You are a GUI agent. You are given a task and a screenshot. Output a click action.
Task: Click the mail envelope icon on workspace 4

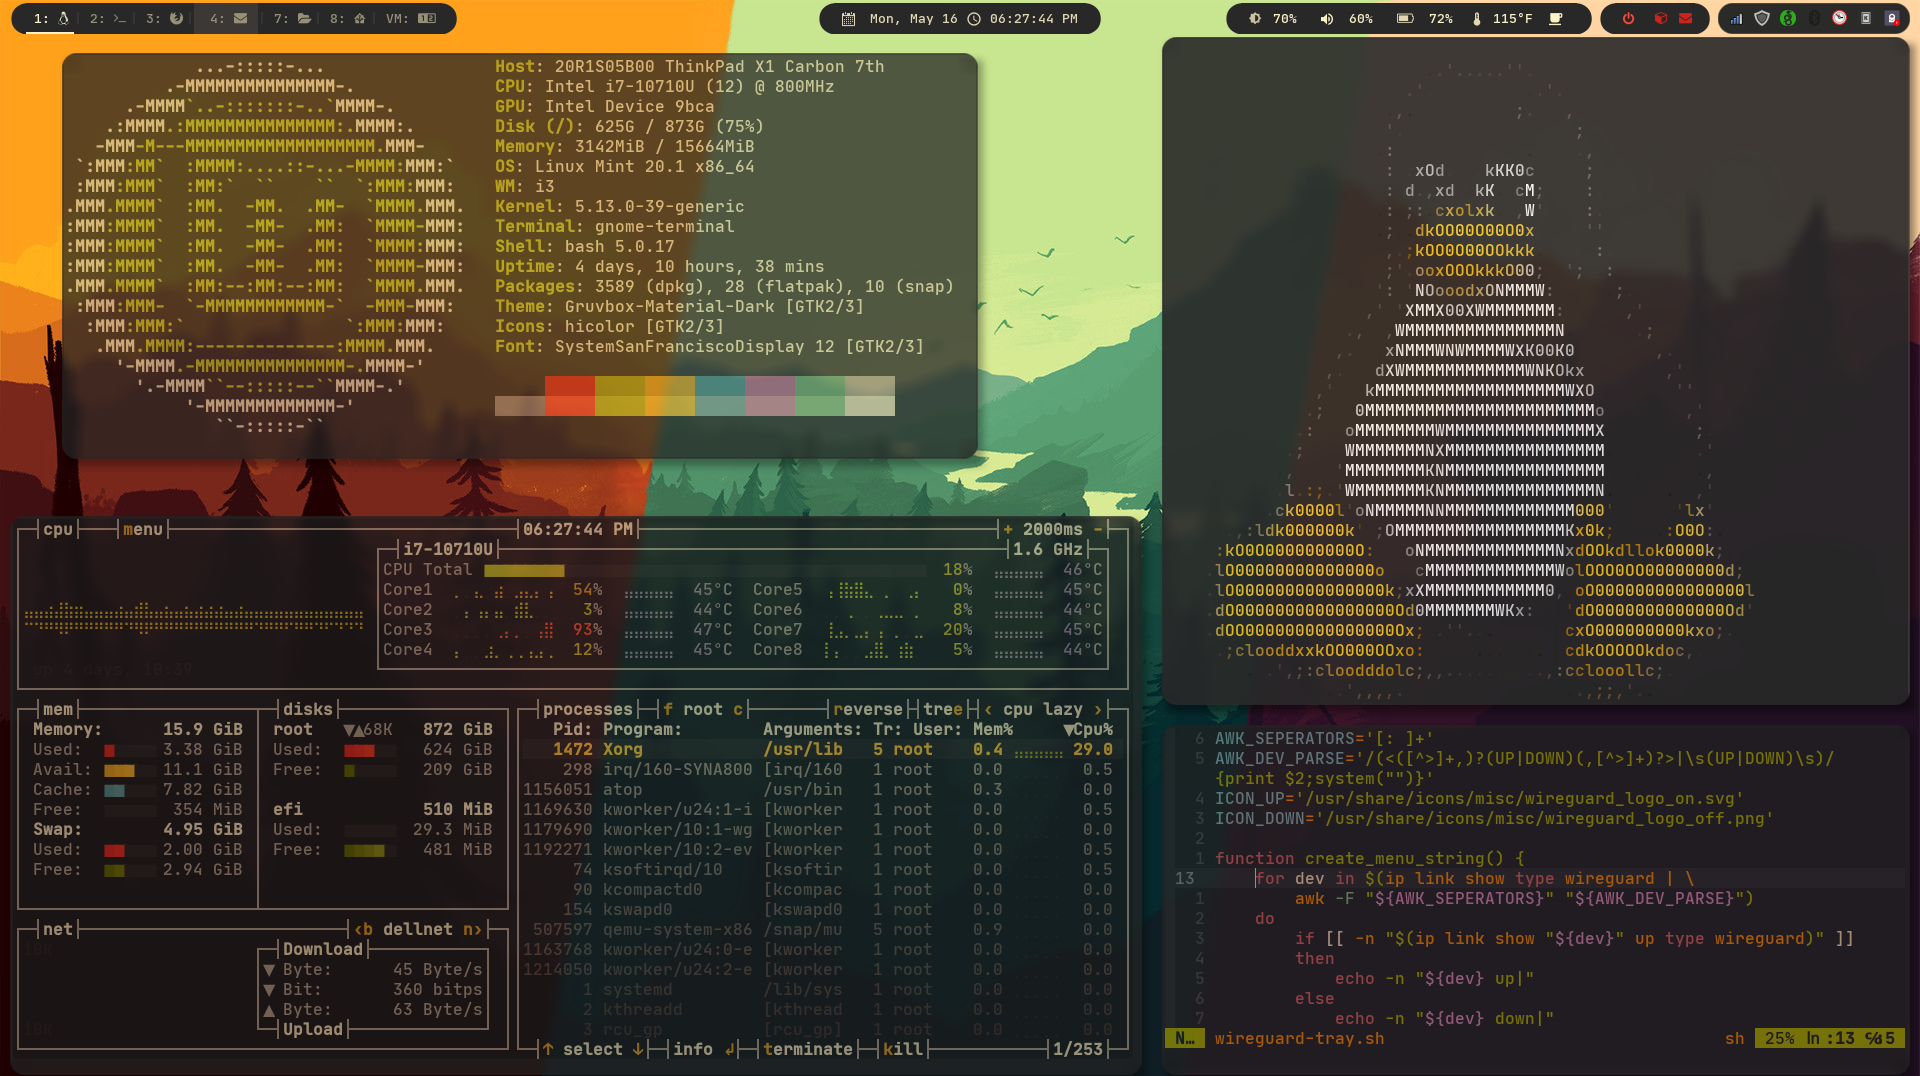click(x=241, y=18)
